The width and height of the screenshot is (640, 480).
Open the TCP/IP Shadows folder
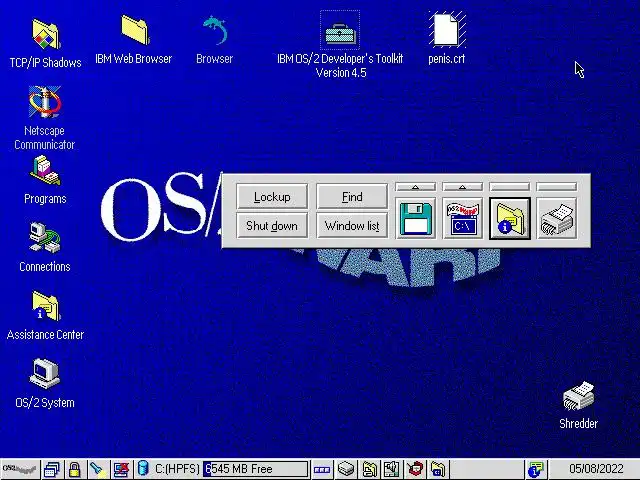click(x=45, y=34)
